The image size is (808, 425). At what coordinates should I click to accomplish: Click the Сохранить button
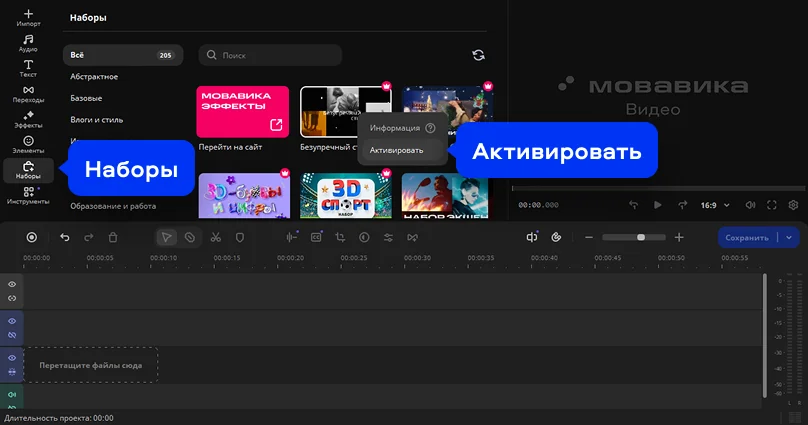[x=747, y=237]
